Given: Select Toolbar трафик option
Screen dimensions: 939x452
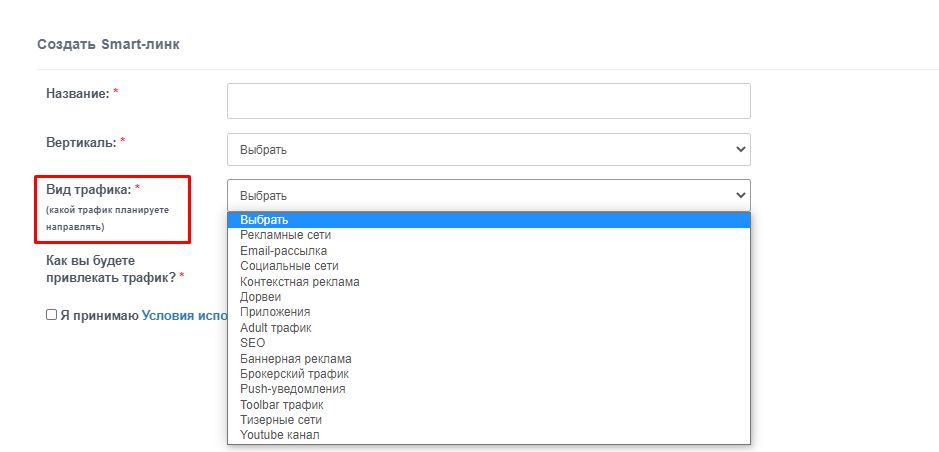Looking at the screenshot, I should tap(281, 405).
